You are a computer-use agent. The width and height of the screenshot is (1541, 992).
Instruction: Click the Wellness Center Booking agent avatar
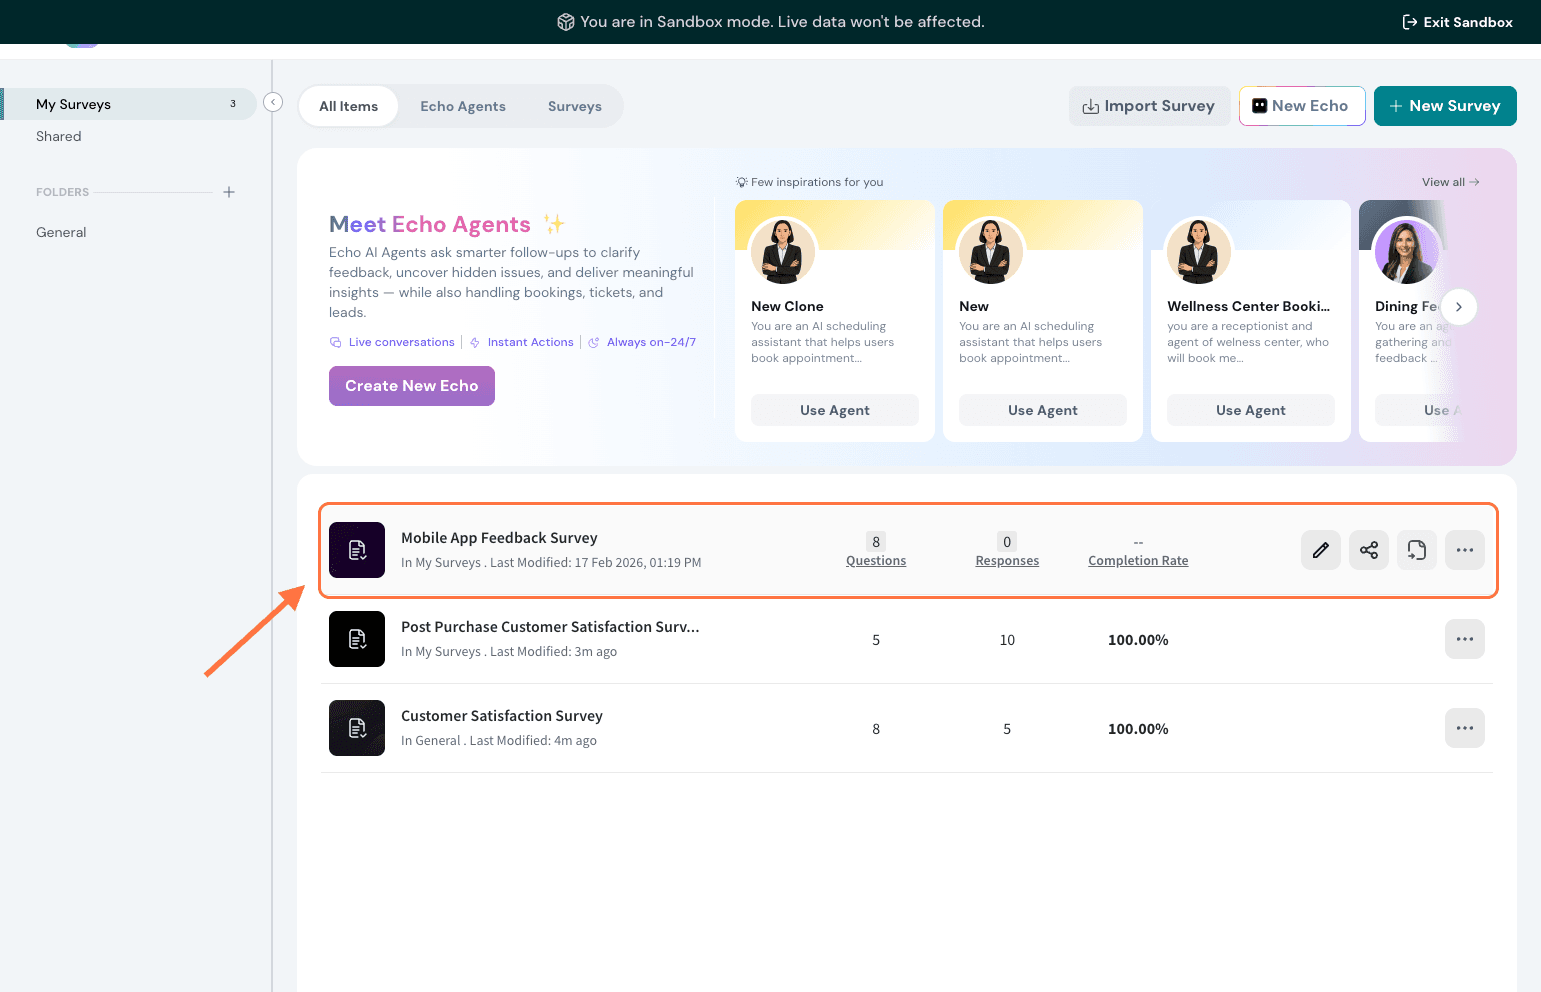point(1198,251)
